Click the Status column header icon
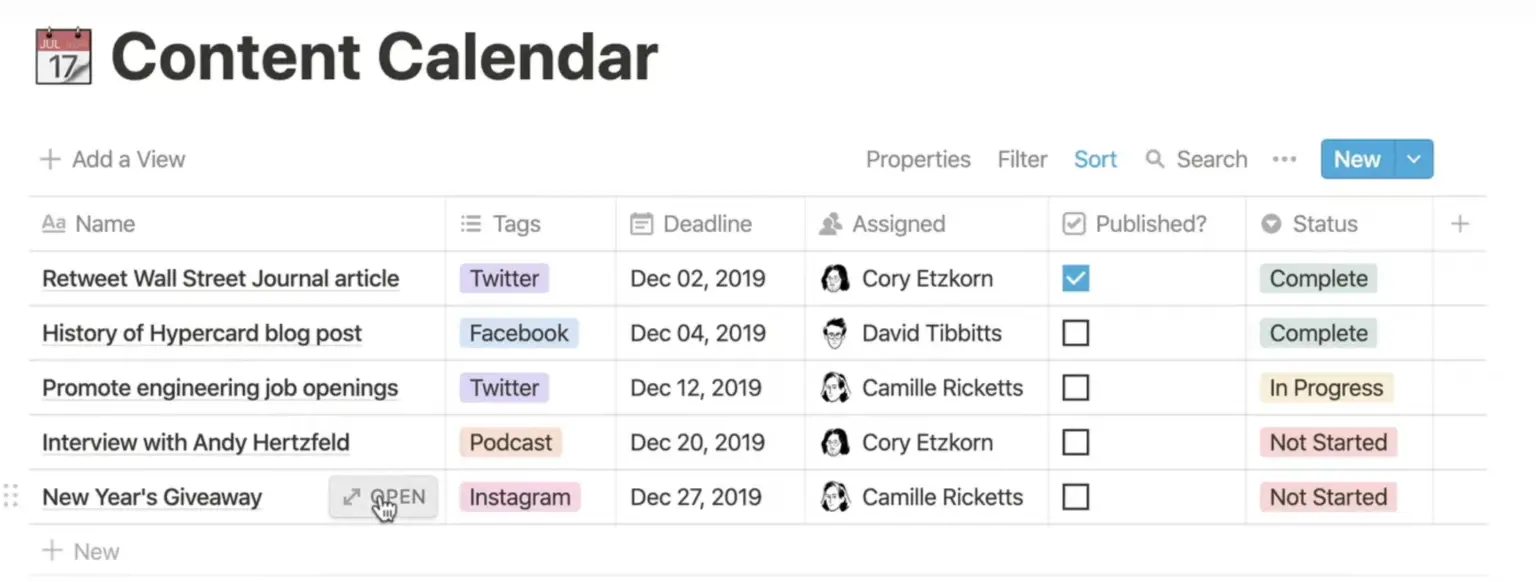The width and height of the screenshot is (1536, 582). point(1271,225)
